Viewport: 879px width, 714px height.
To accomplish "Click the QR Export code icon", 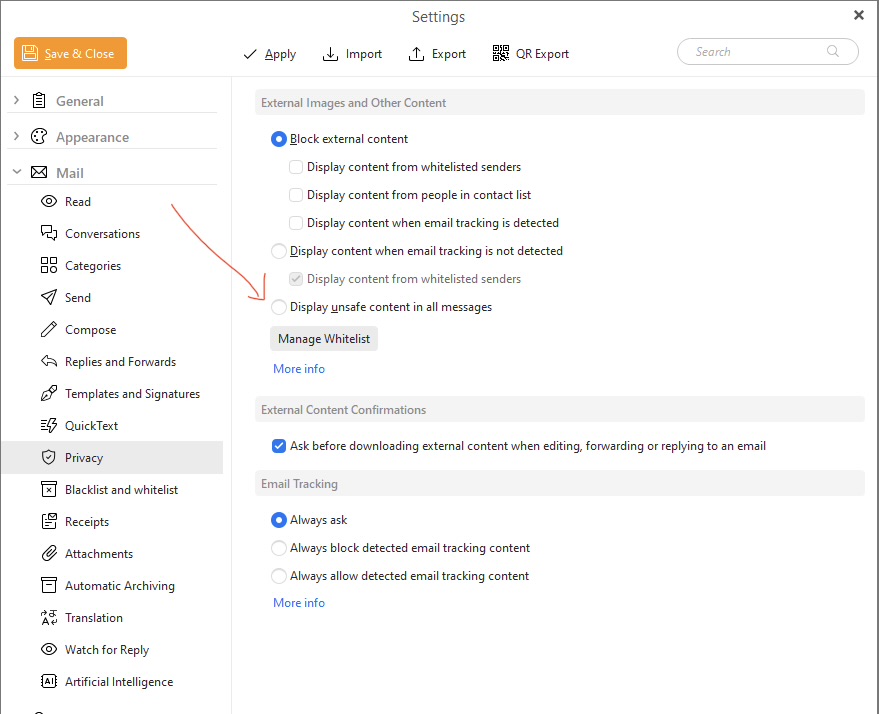I will point(501,53).
